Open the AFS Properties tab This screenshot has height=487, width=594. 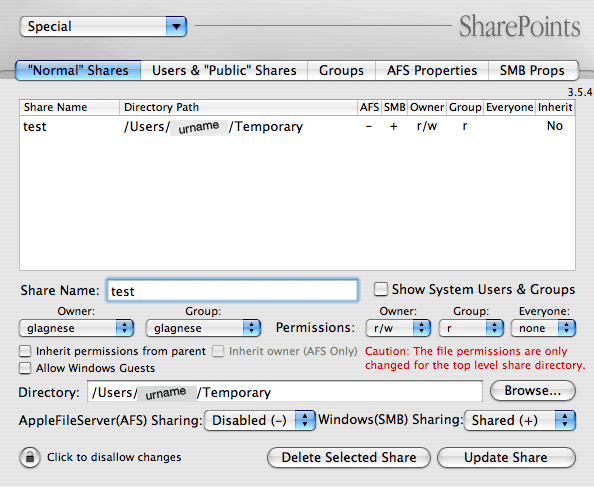432,70
